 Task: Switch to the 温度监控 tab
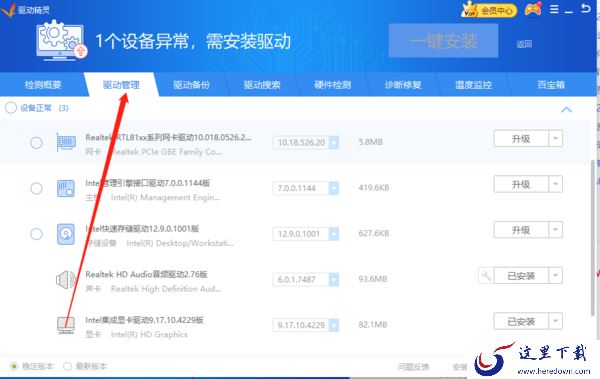tap(473, 85)
